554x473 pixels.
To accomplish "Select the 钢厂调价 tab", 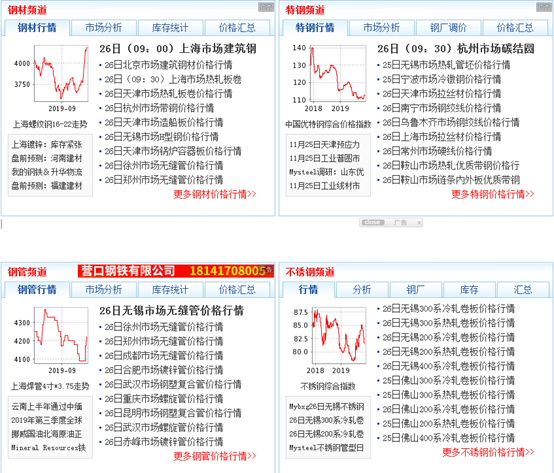I will click(x=448, y=28).
